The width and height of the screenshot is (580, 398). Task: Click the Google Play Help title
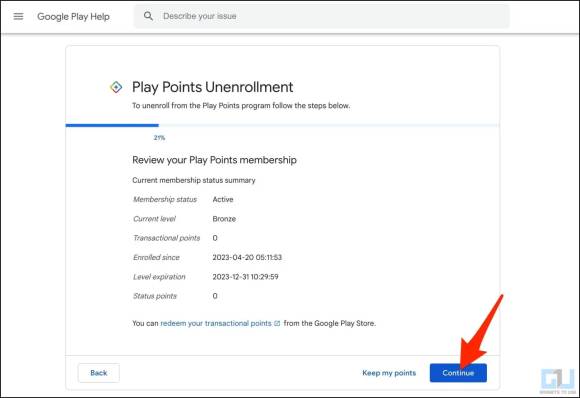(73, 17)
